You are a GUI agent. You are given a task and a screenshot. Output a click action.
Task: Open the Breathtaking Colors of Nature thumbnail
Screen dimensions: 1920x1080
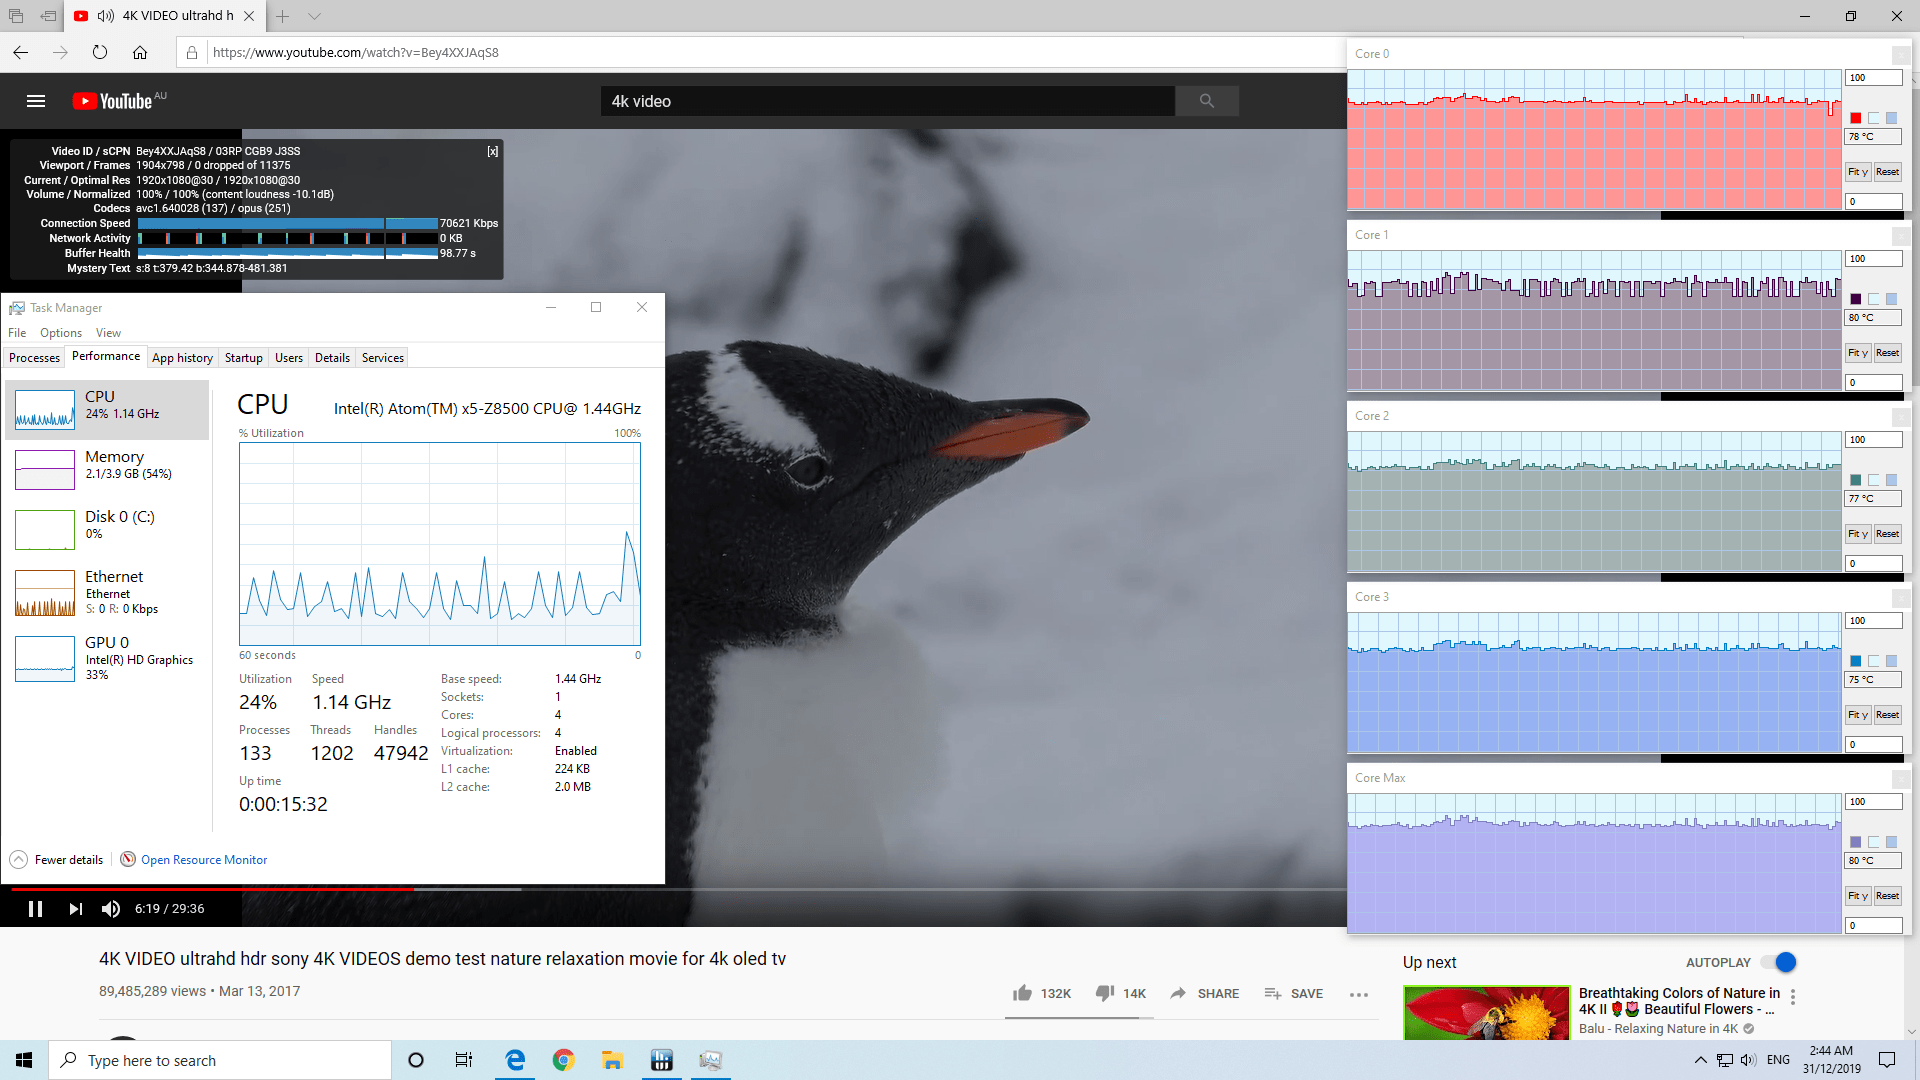click(x=1486, y=1012)
